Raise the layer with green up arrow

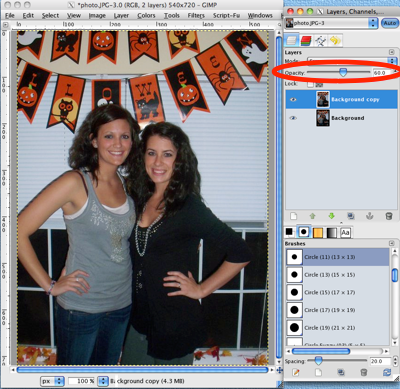(x=312, y=216)
